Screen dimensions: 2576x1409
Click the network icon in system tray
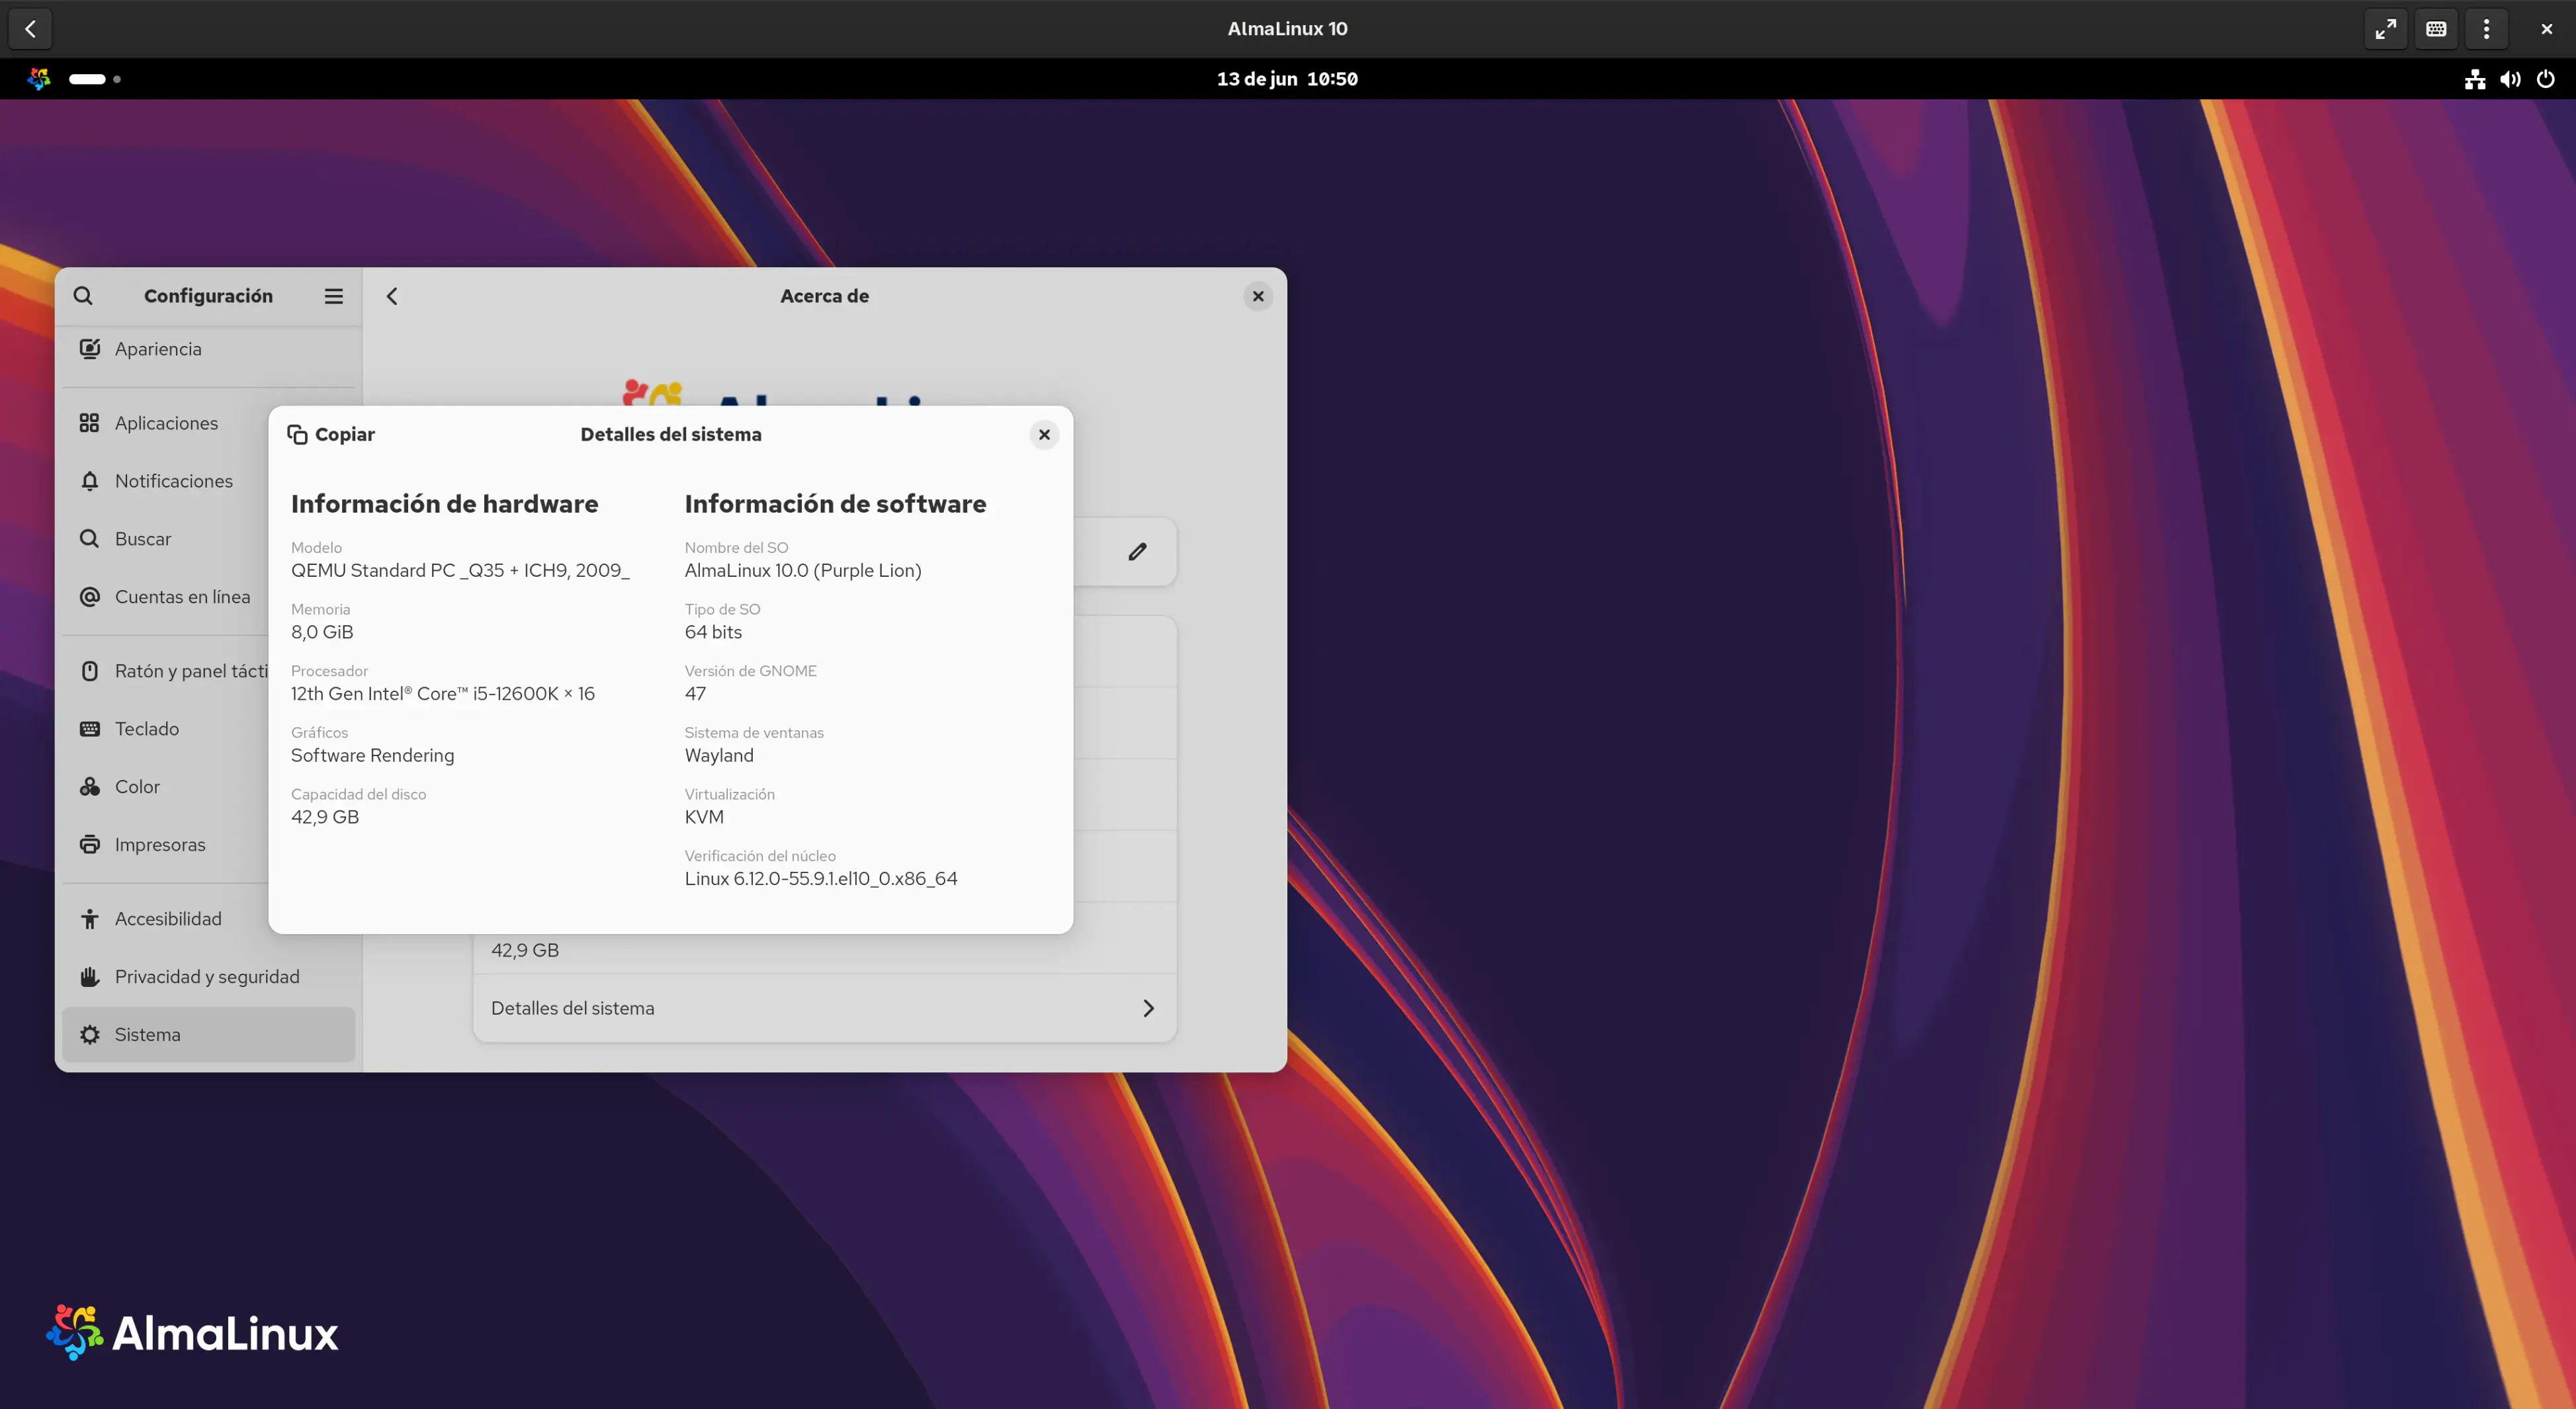point(2475,79)
